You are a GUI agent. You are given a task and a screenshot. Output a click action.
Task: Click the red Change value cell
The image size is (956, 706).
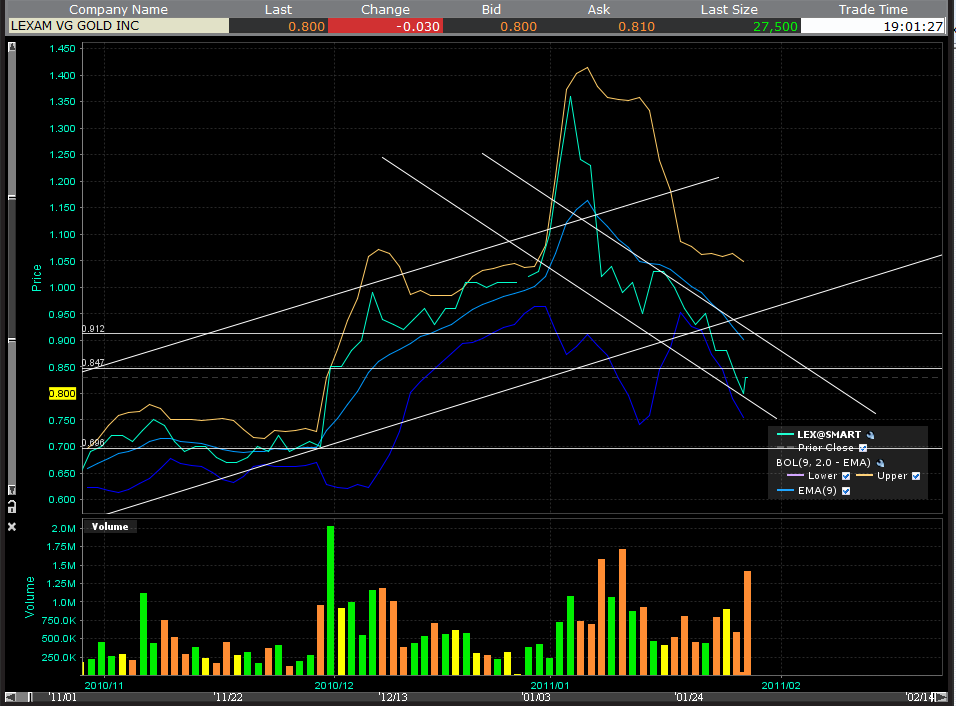(385, 26)
